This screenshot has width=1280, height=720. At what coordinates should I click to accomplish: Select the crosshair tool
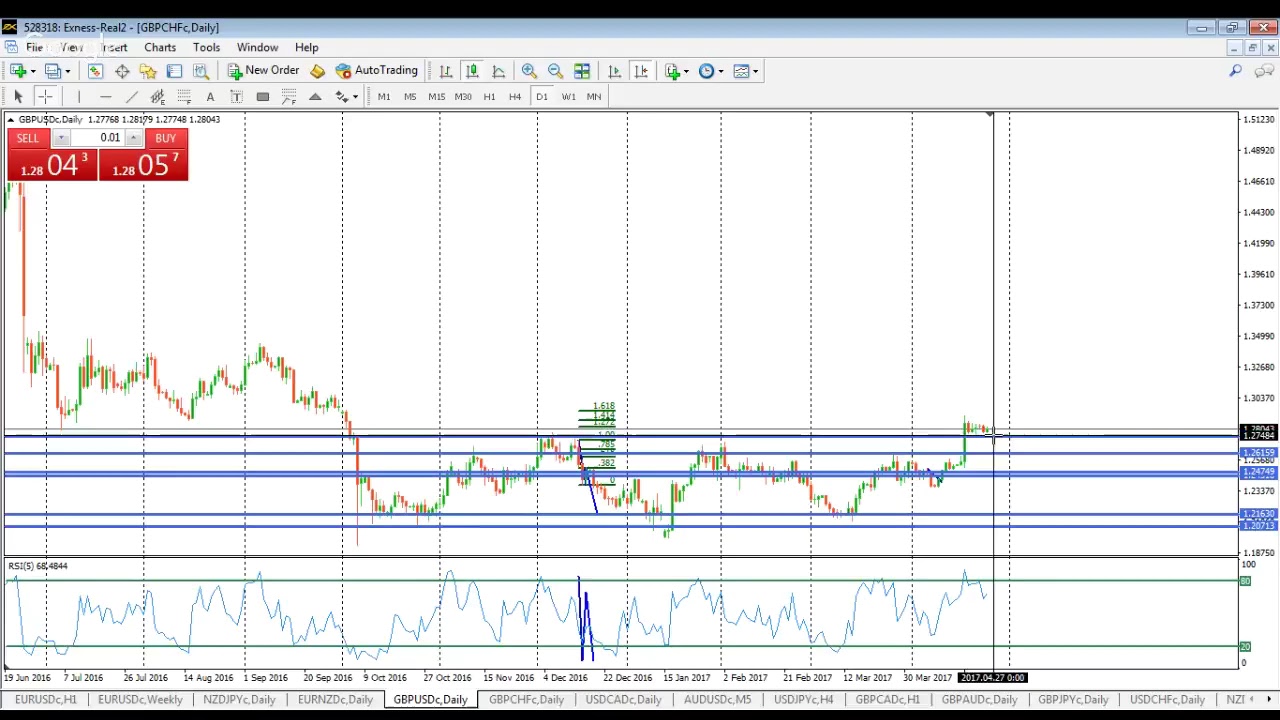[x=45, y=97]
